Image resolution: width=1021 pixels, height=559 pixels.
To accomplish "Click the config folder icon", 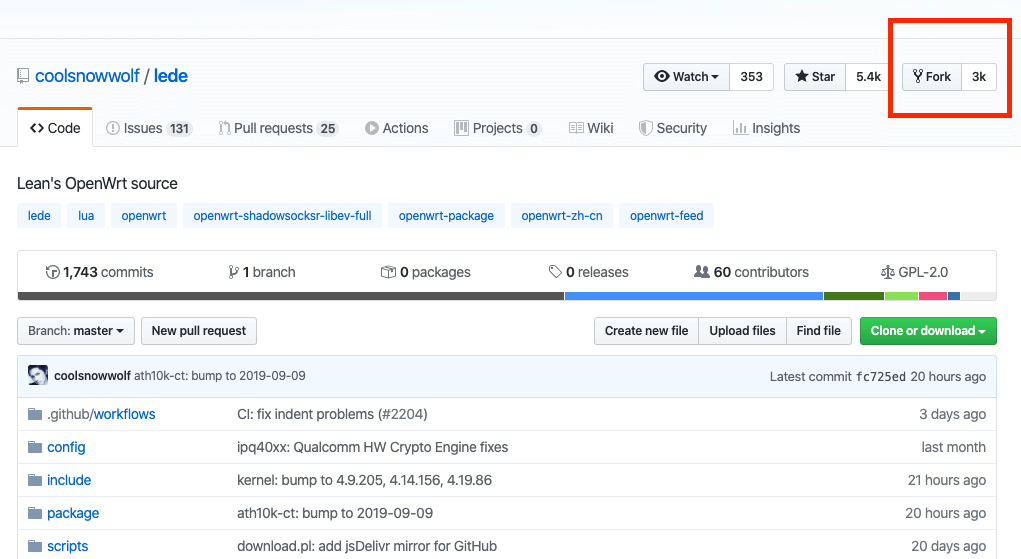I will (x=35, y=447).
